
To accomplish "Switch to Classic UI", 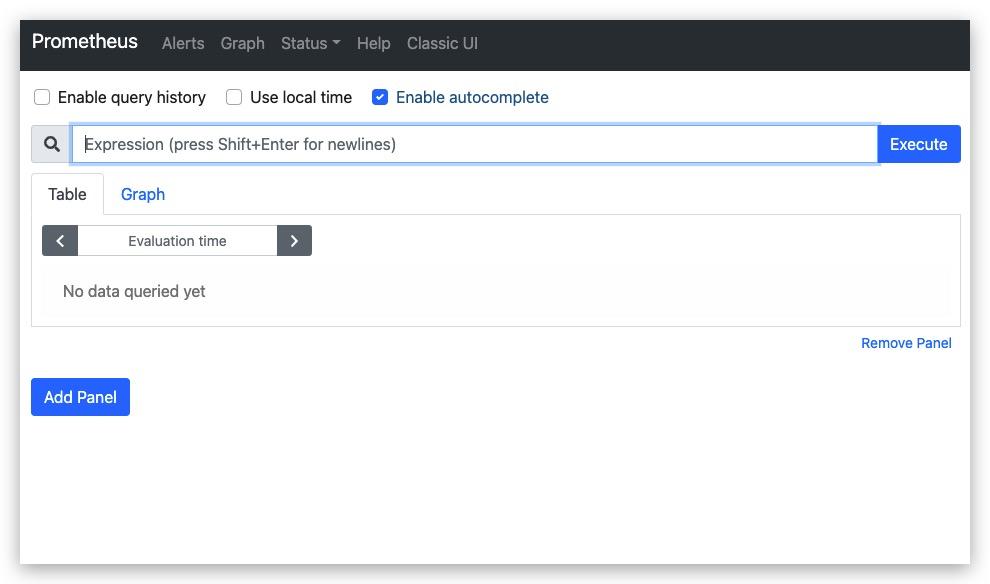I will 442,43.
